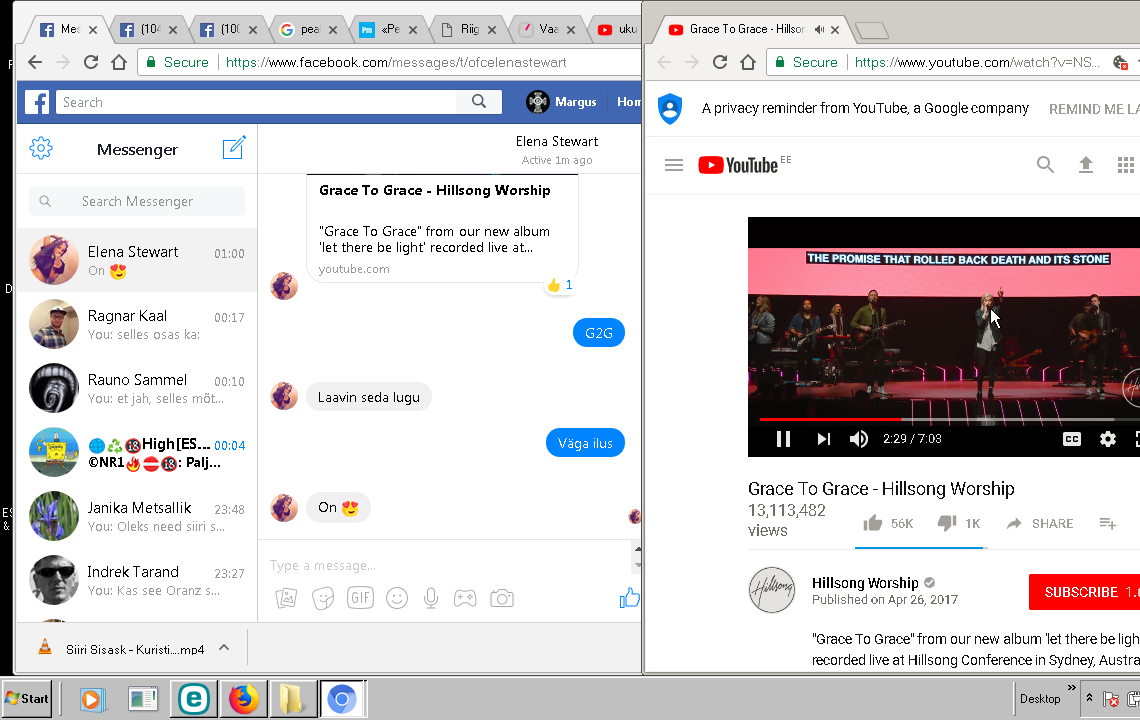Record a voice clip with microphone icon
This screenshot has width=1140, height=720.
pos(431,599)
